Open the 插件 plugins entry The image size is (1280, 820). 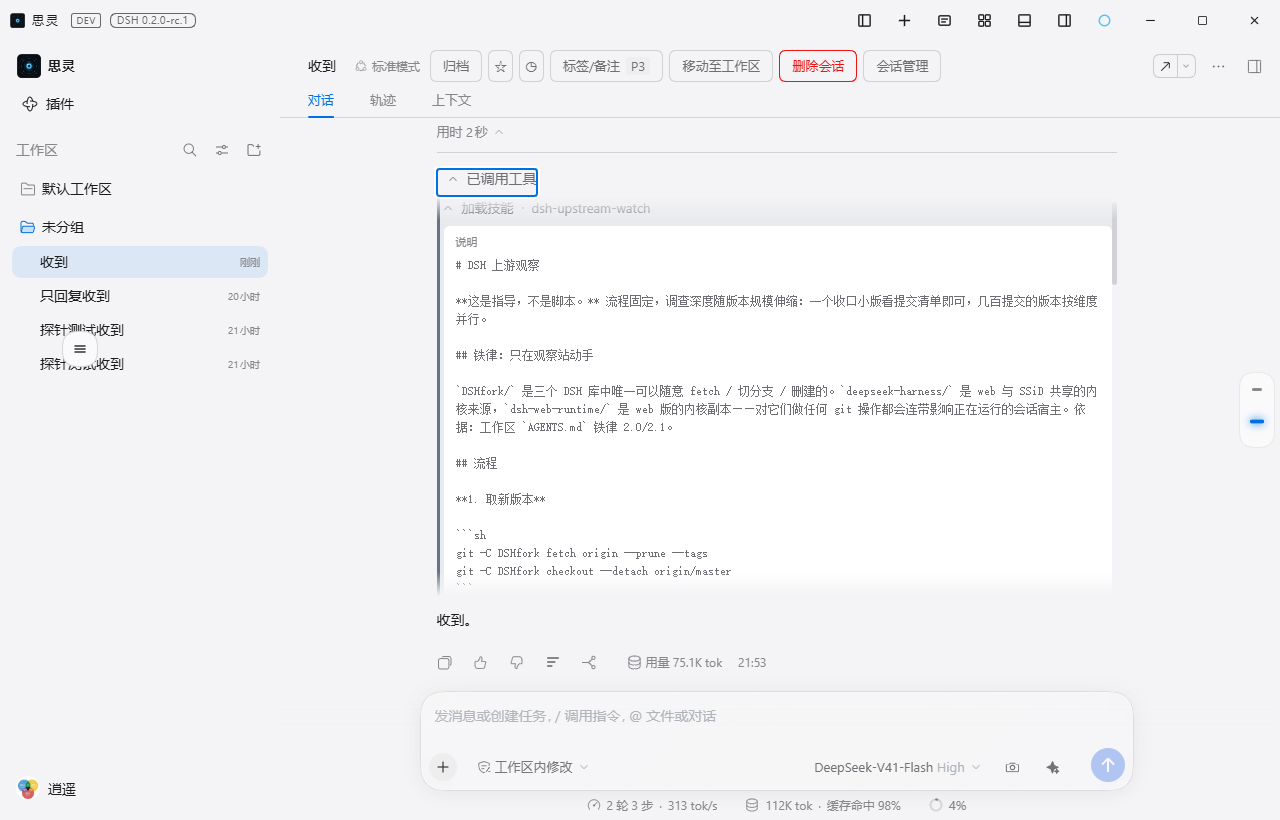(x=48, y=104)
